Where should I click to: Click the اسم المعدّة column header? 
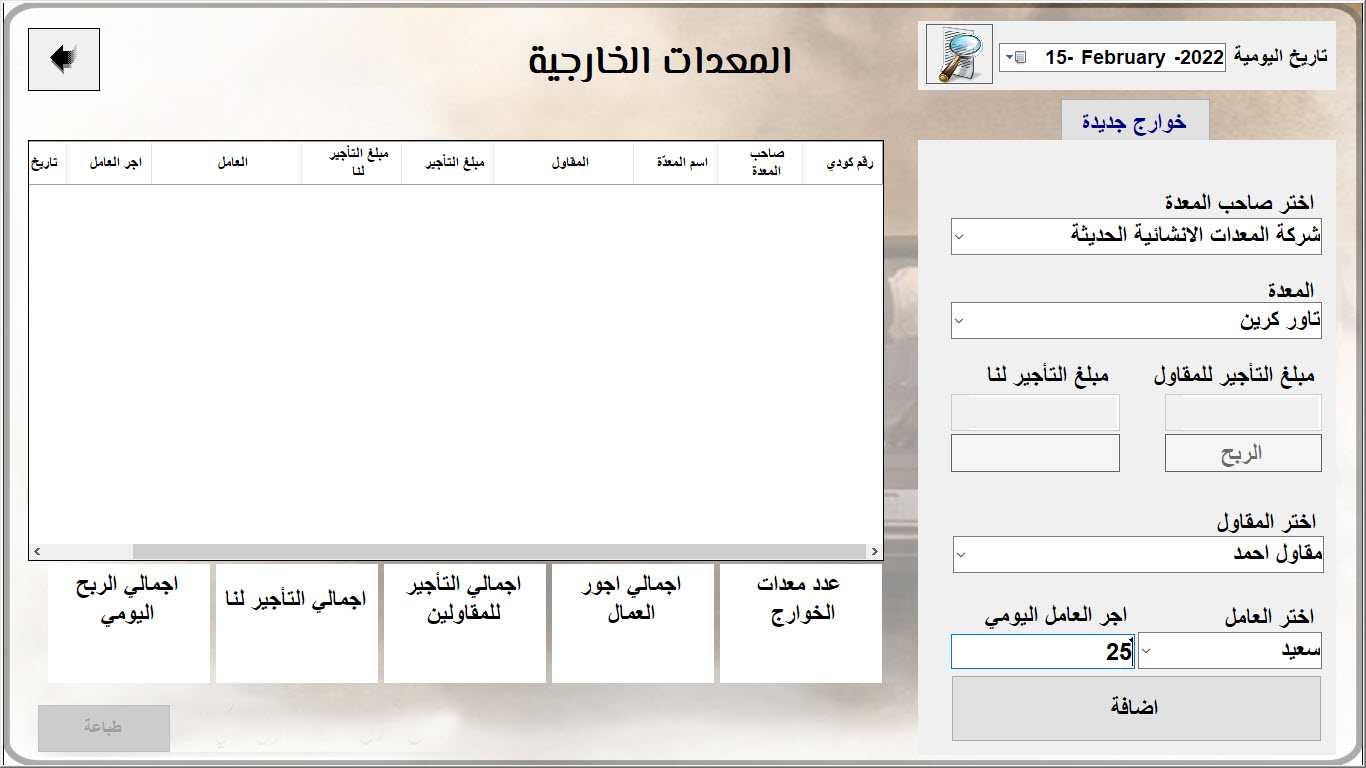675,162
